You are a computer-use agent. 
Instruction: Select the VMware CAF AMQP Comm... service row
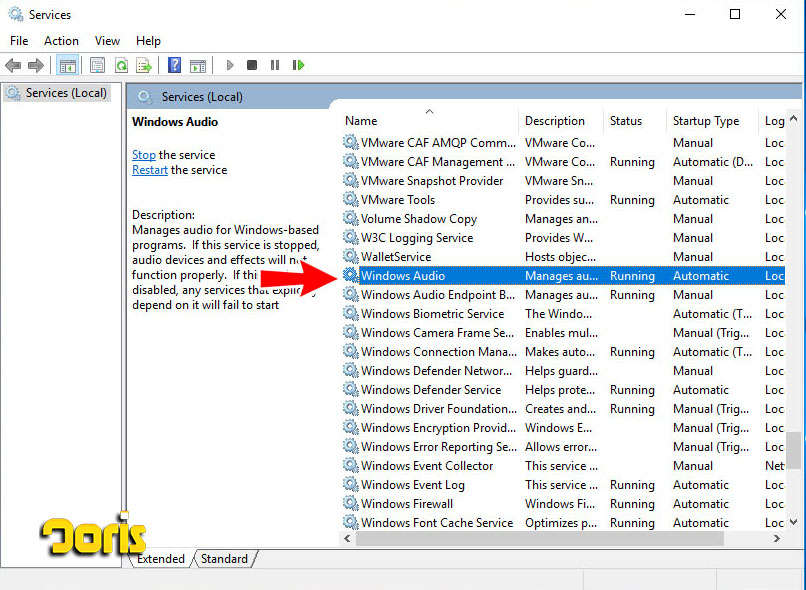563,142
